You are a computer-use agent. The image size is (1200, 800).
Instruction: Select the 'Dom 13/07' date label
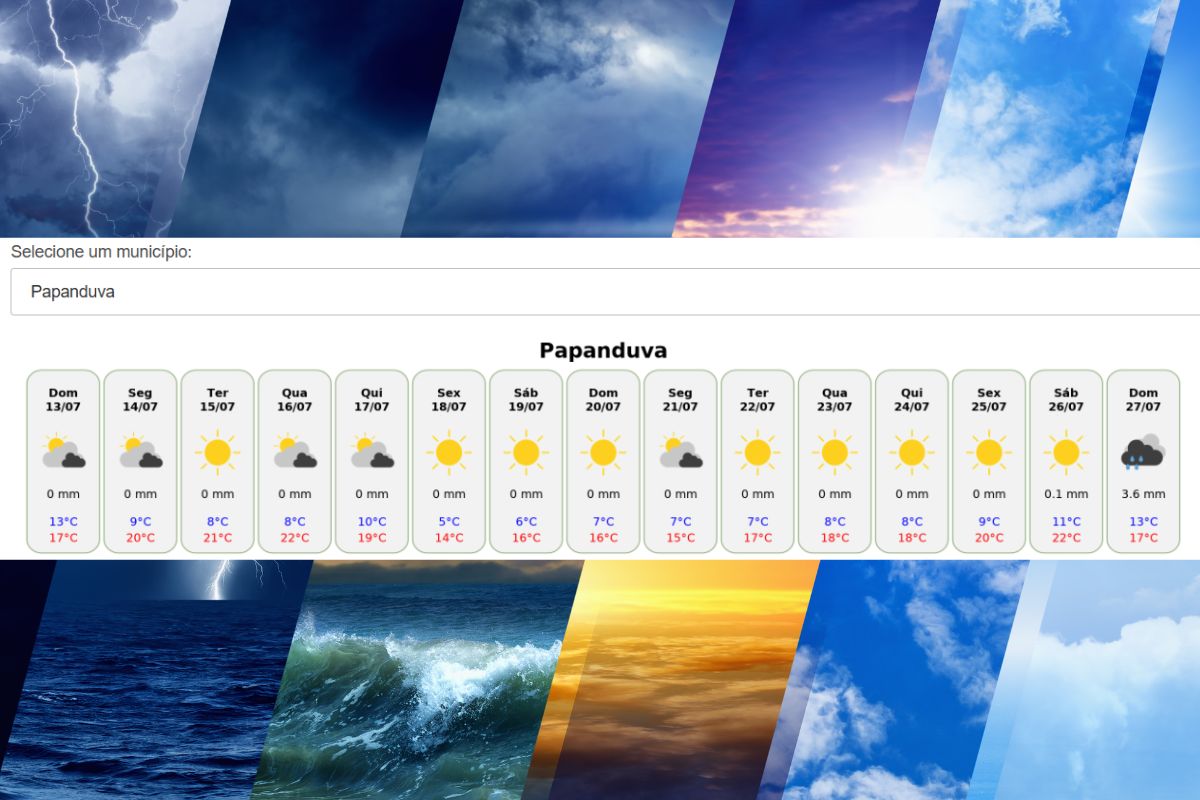(x=63, y=400)
